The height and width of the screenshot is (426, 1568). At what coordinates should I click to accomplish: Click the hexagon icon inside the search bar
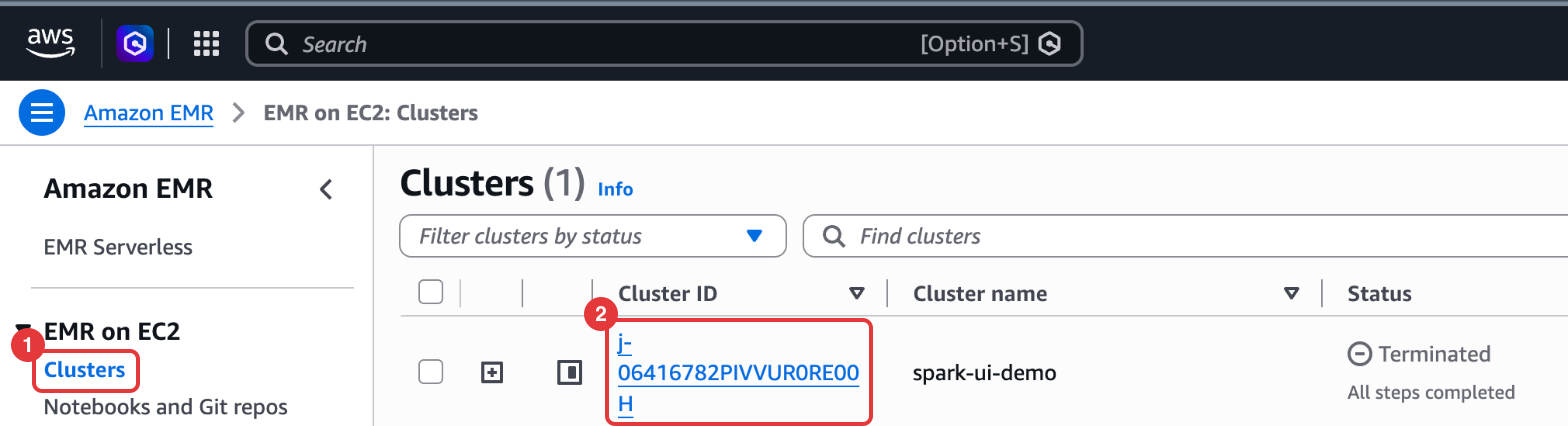[x=1049, y=44]
